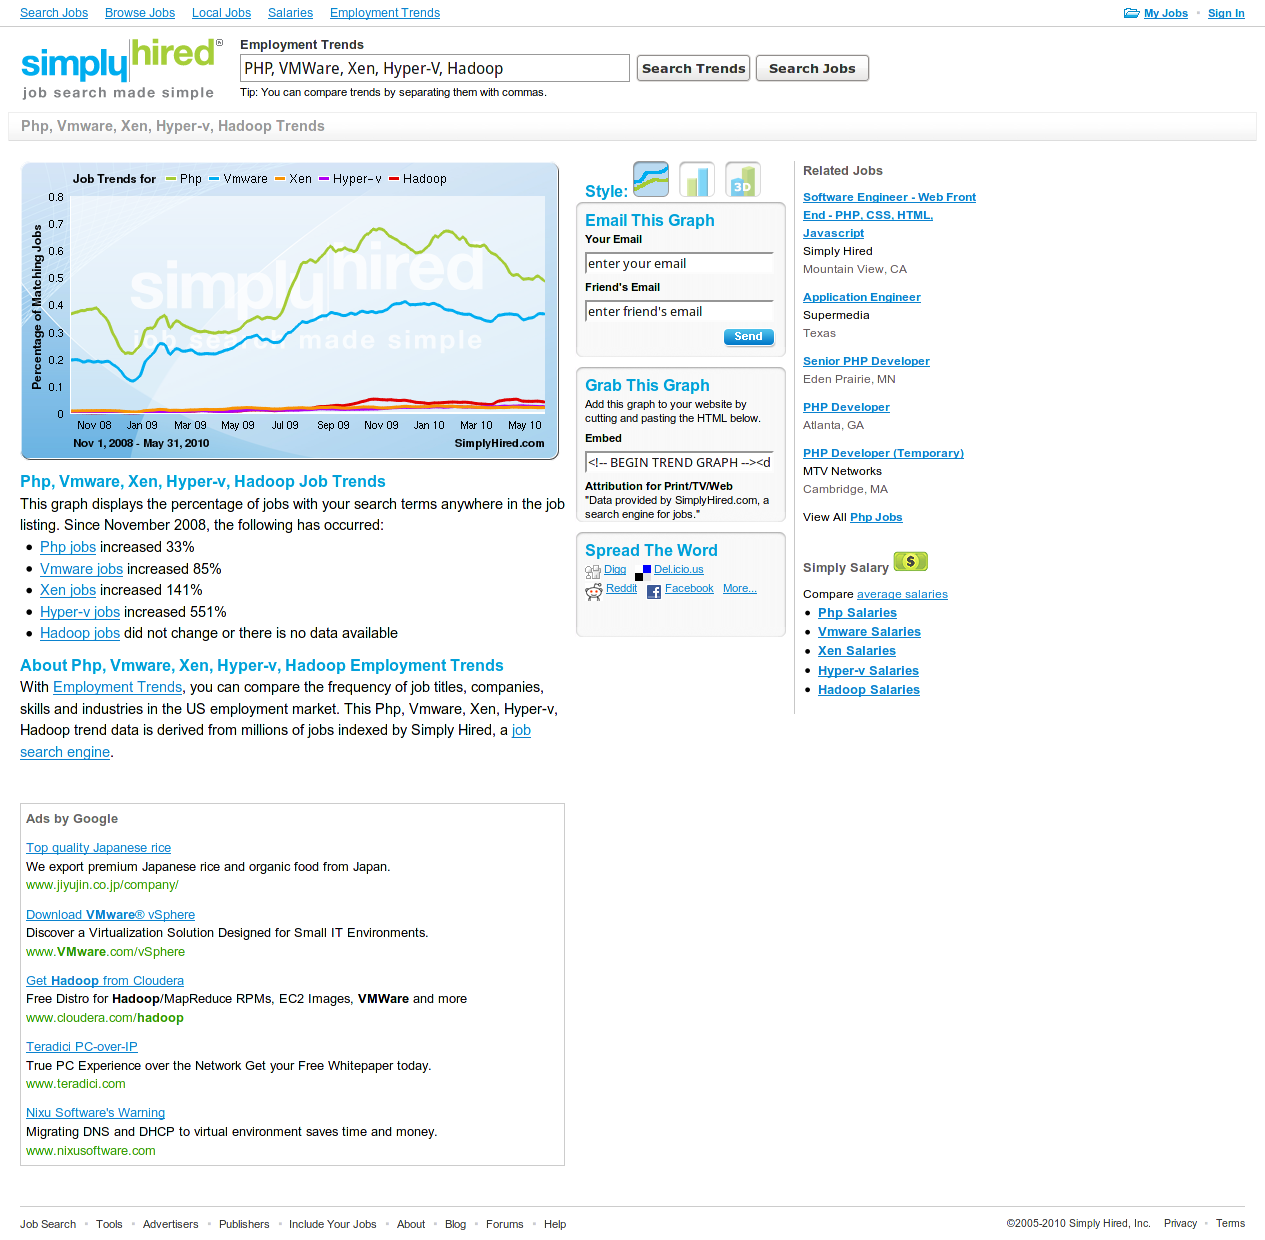Click the Delicious bookmark icon
The width and height of the screenshot is (1265, 1240).
click(x=643, y=571)
